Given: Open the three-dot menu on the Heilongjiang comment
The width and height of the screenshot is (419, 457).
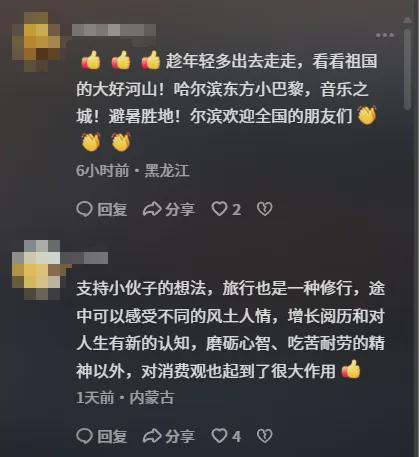Looking at the screenshot, I should (x=385, y=35).
